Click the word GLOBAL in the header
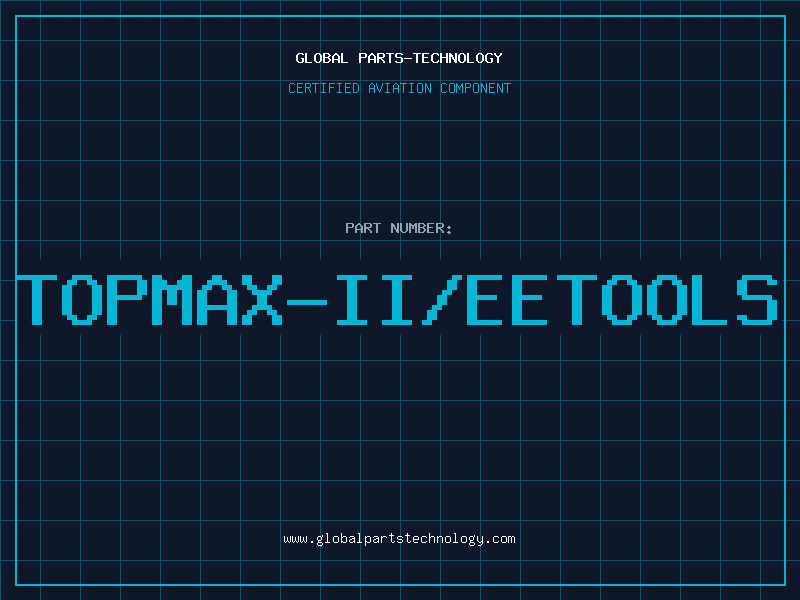 point(321,58)
